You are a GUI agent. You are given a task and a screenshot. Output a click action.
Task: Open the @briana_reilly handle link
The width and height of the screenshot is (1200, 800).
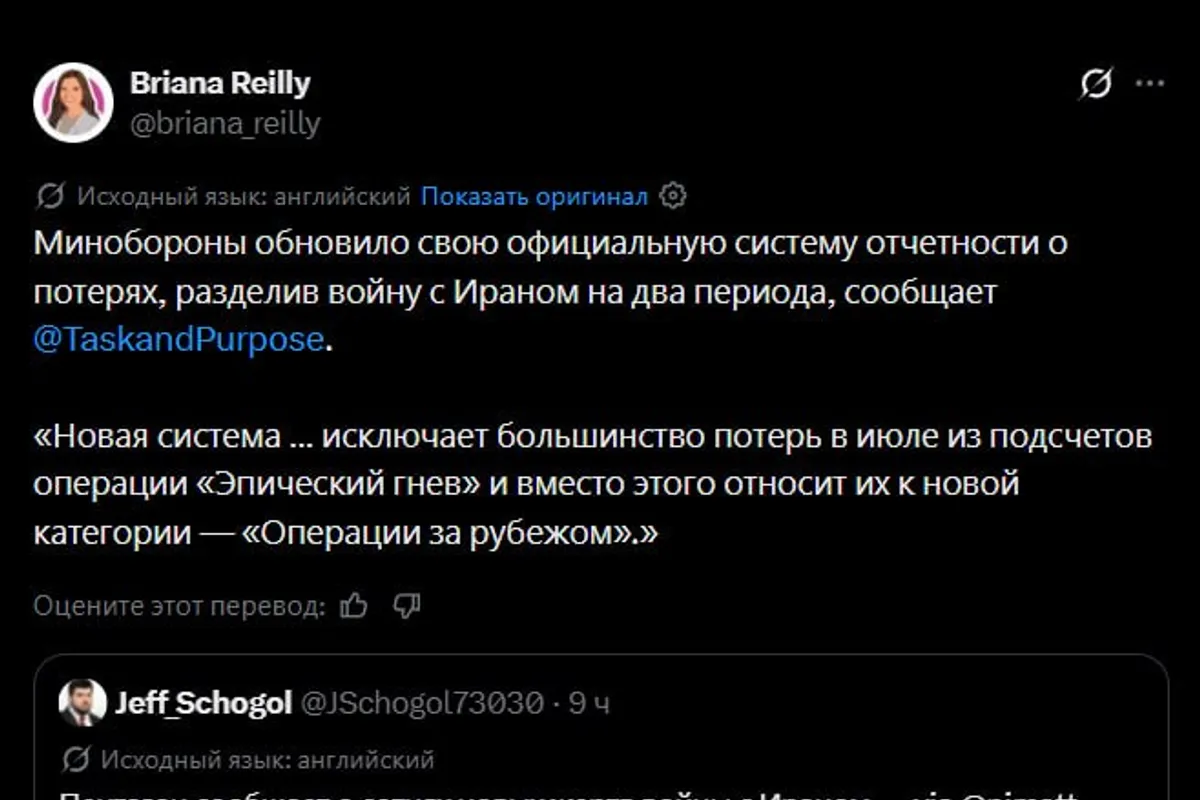225,124
